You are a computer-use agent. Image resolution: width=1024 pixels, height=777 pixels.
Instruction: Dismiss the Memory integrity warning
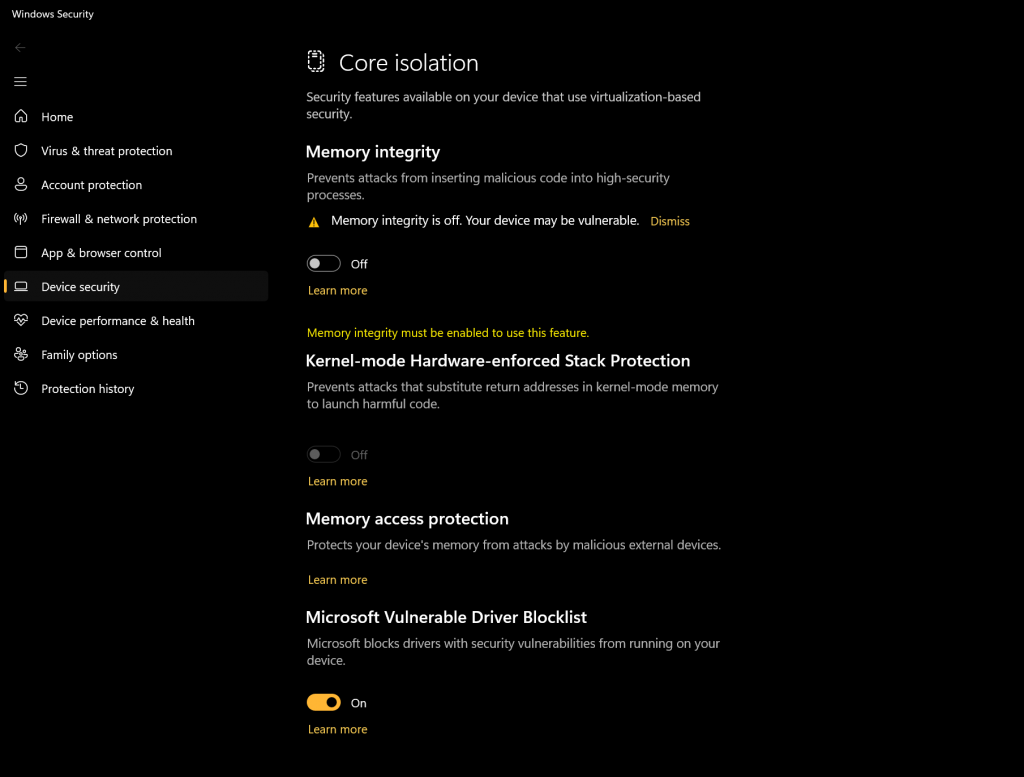point(670,221)
